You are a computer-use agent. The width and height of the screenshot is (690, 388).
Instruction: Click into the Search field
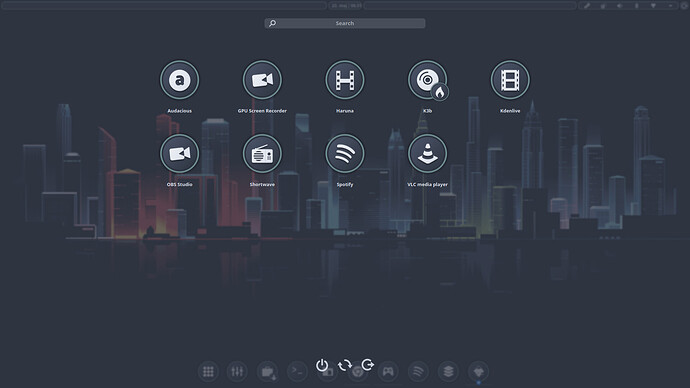(x=345, y=23)
